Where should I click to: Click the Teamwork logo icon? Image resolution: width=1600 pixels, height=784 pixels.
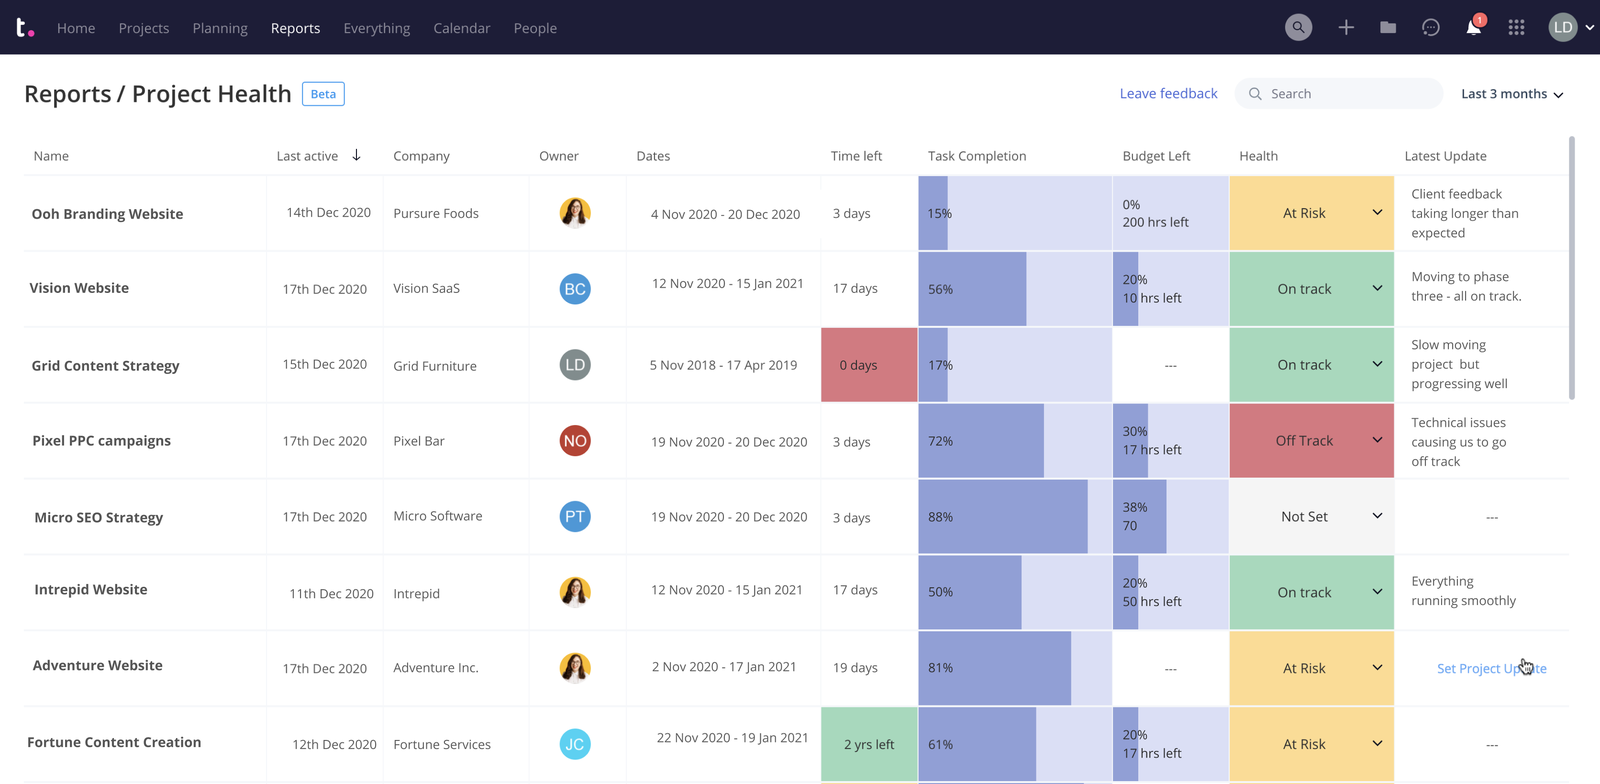click(24, 27)
